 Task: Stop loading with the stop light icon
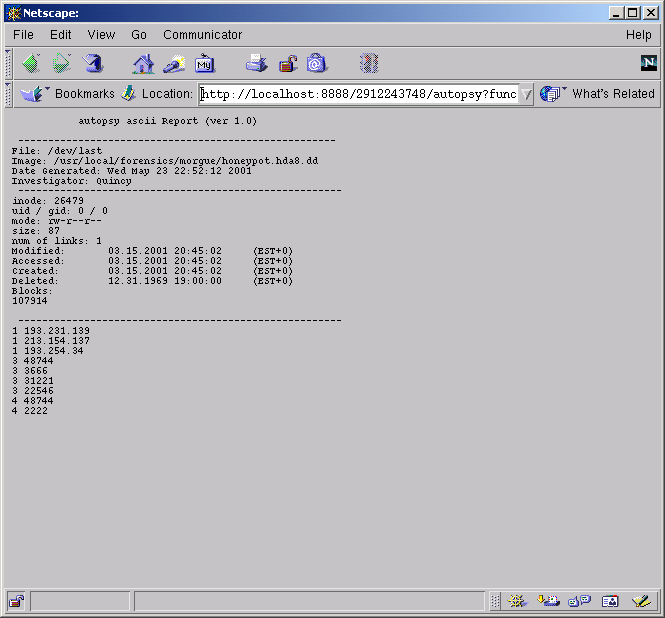pyautogui.click(x=369, y=64)
